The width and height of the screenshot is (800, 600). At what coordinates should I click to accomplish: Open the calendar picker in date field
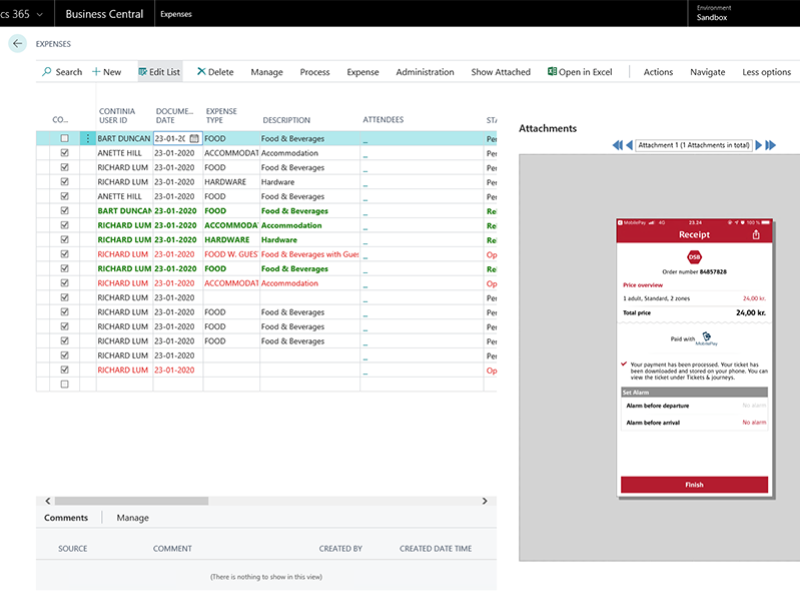(194, 138)
